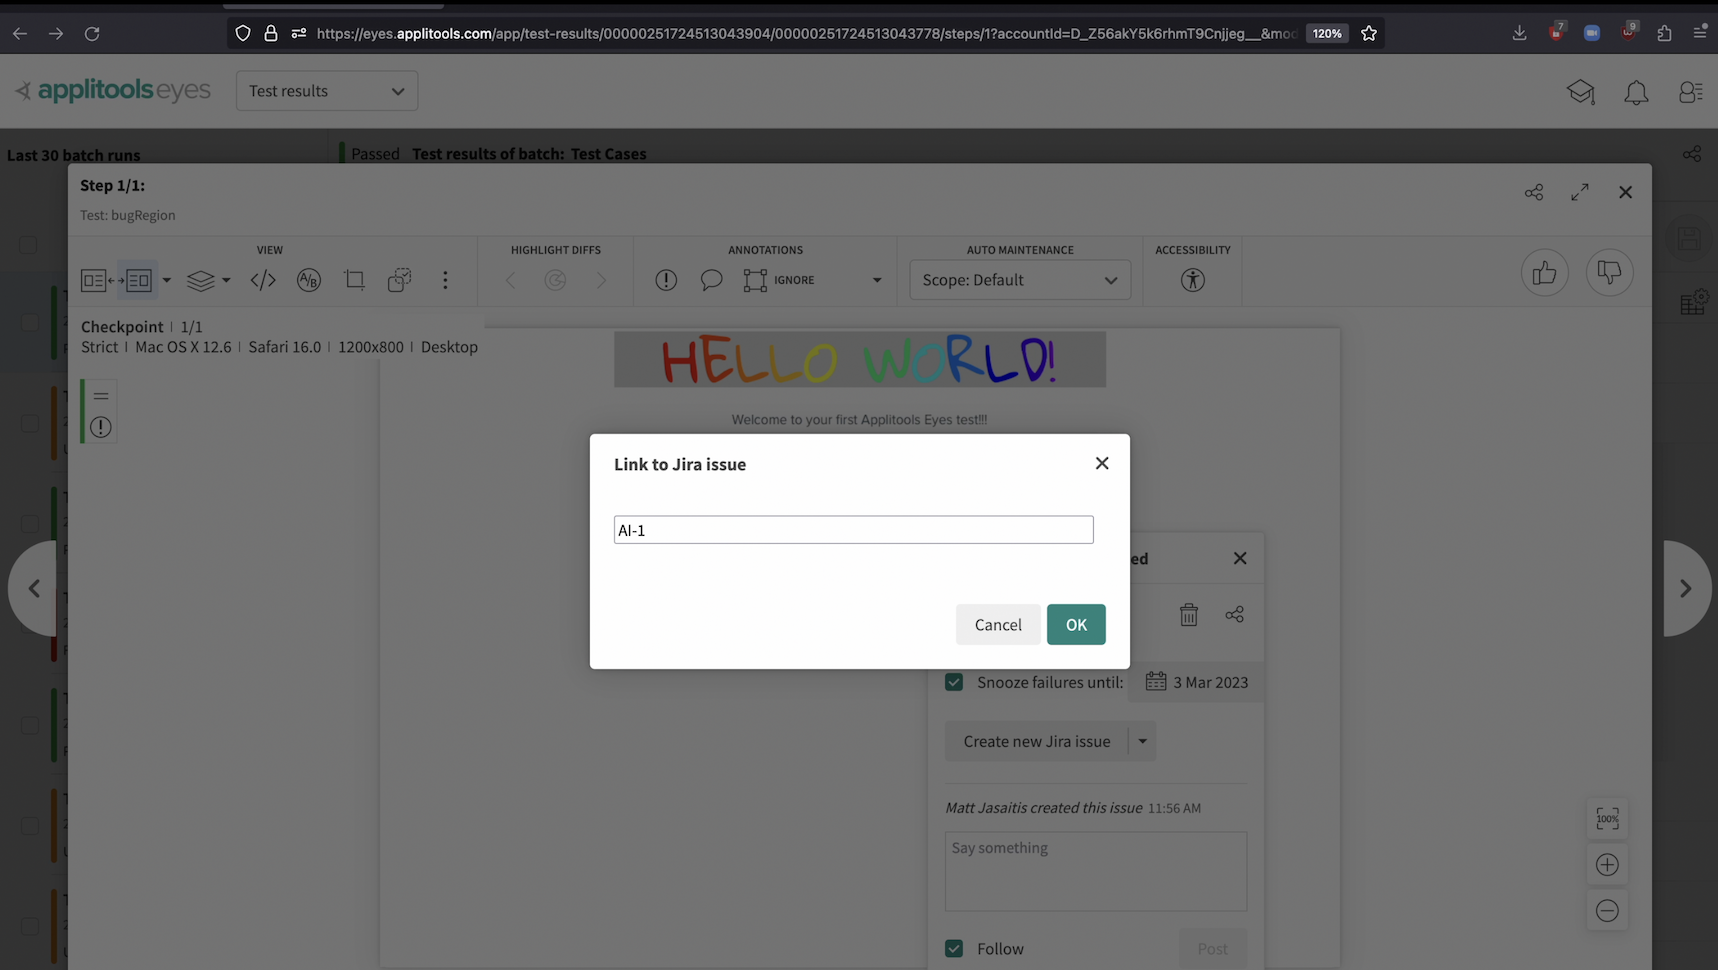Open more view options kebab menu
Image resolution: width=1718 pixels, height=970 pixels.
coord(445,280)
